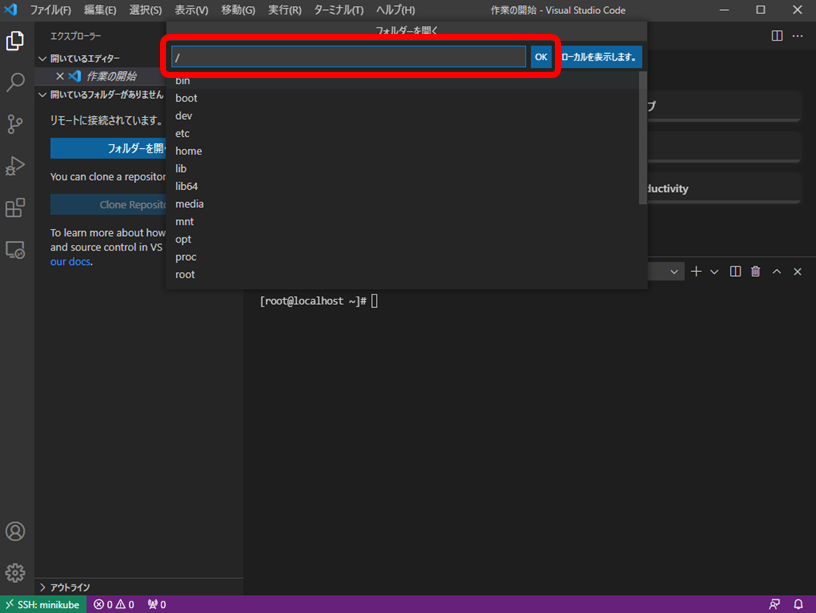Open the new terminal profile dropdown arrow
This screenshot has height=613, width=816.
click(x=714, y=272)
